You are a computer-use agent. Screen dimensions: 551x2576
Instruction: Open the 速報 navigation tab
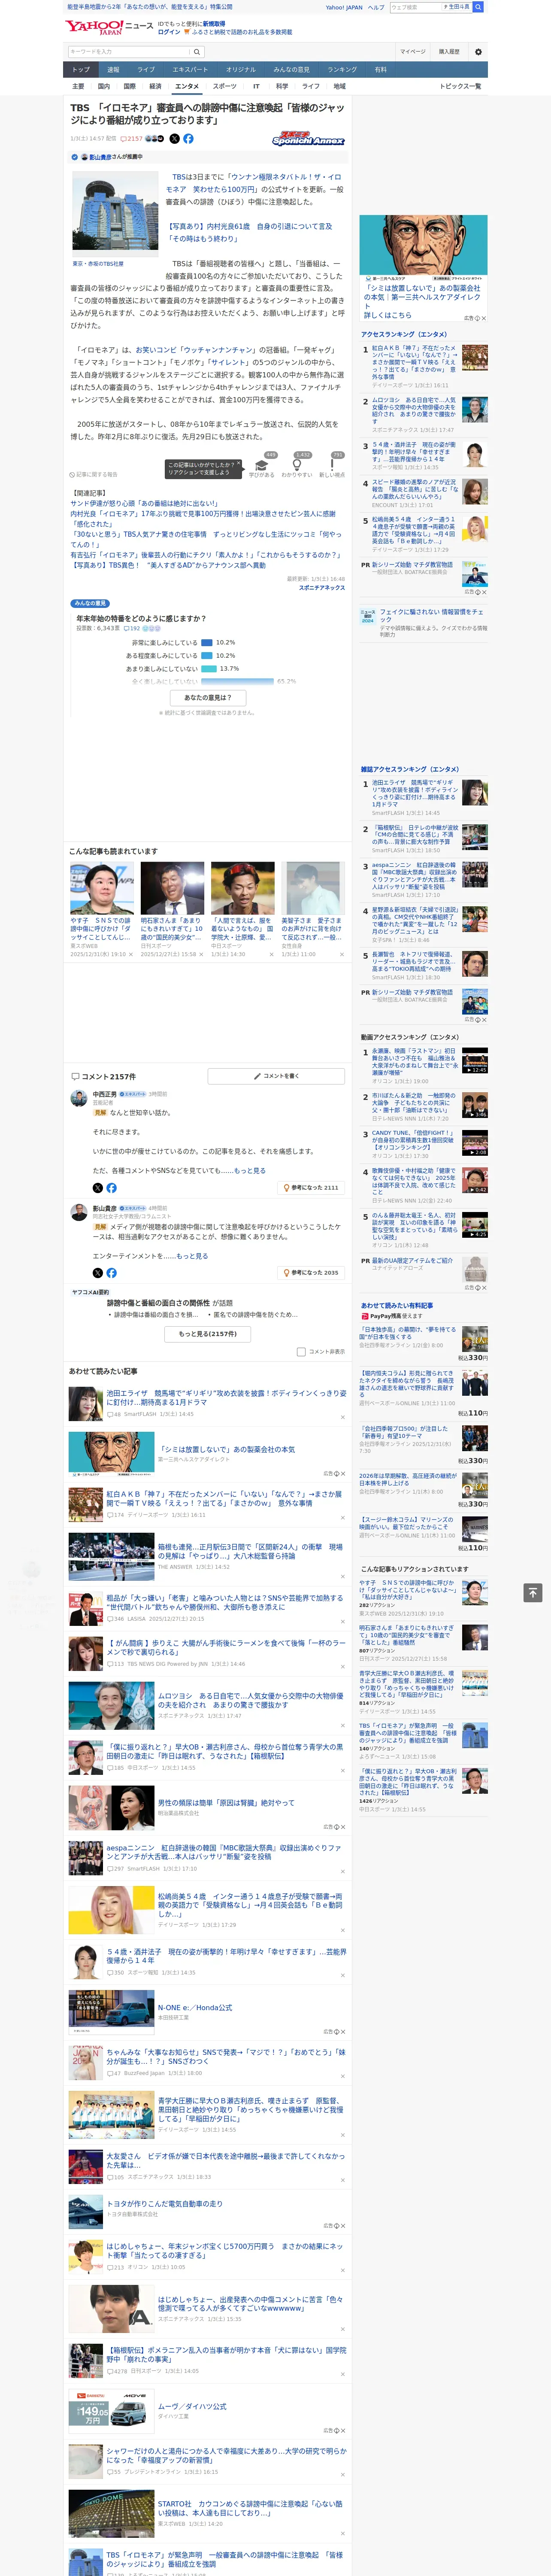click(x=113, y=70)
